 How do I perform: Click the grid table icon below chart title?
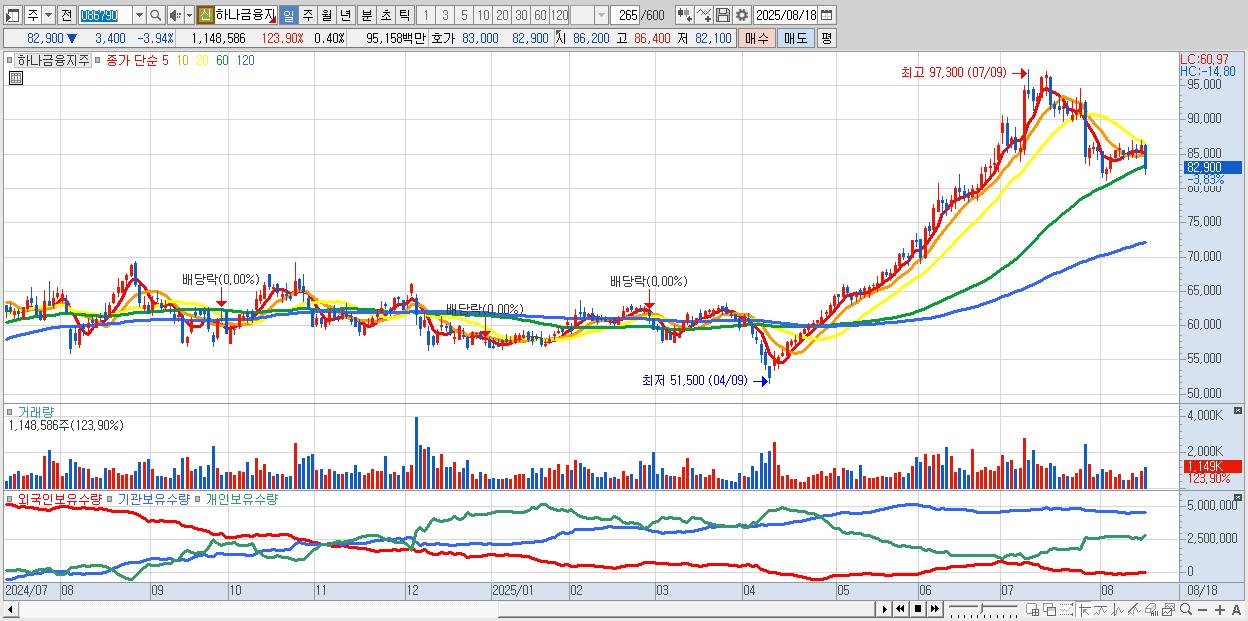tap(15, 78)
